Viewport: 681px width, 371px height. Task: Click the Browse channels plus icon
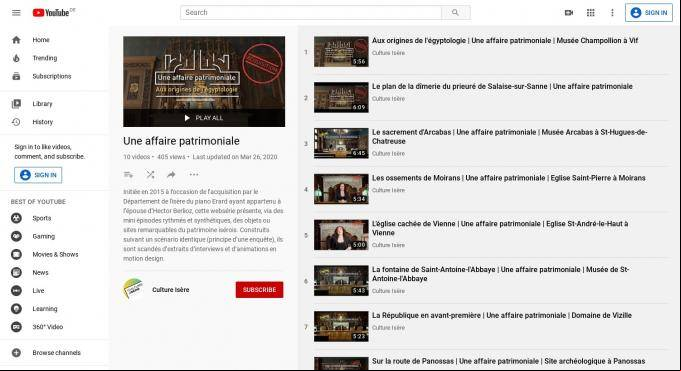[x=16, y=353]
